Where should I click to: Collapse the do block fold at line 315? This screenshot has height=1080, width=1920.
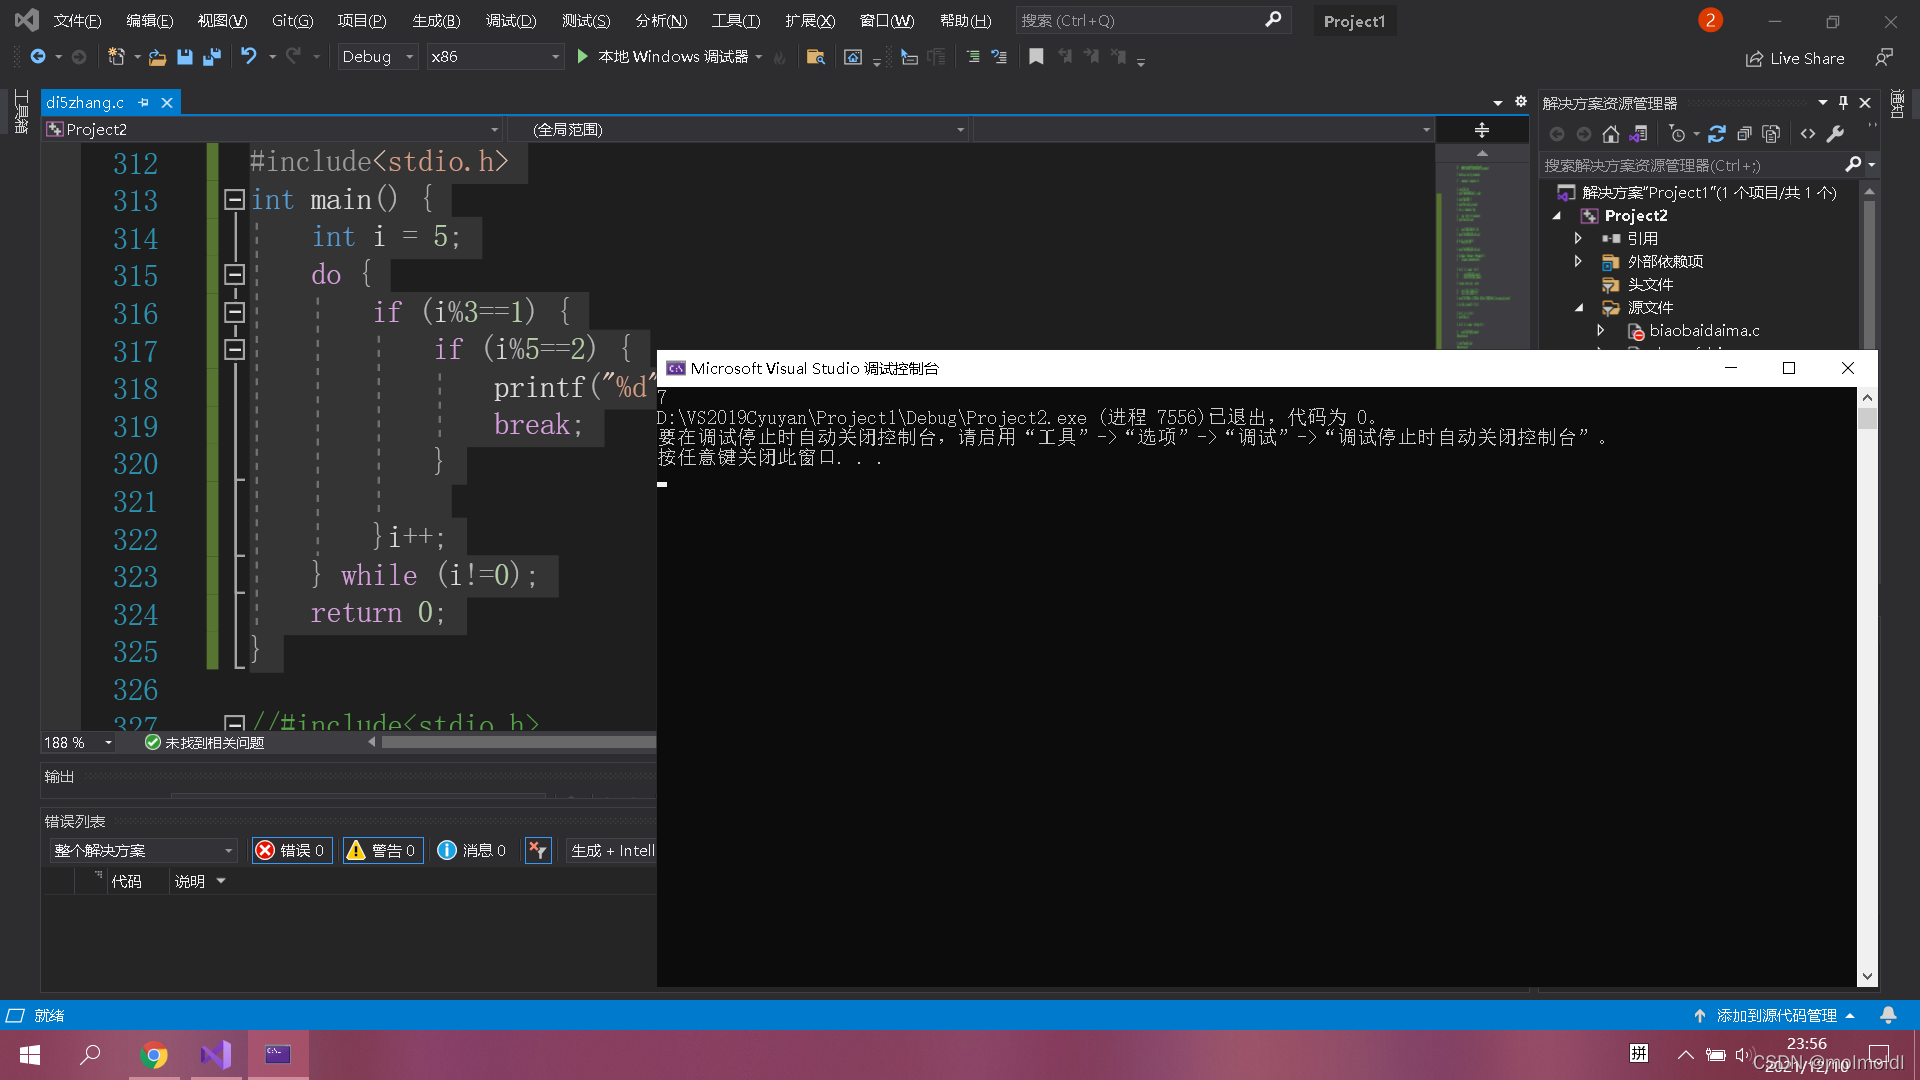pos(234,274)
